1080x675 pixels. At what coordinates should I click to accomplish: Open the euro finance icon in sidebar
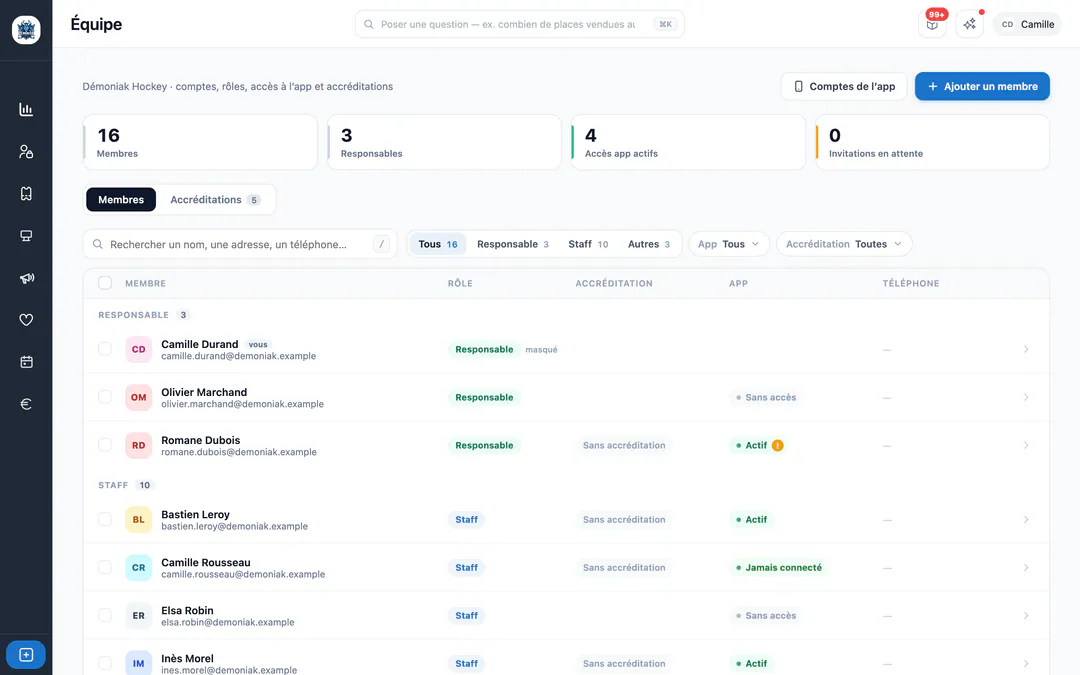(26, 404)
